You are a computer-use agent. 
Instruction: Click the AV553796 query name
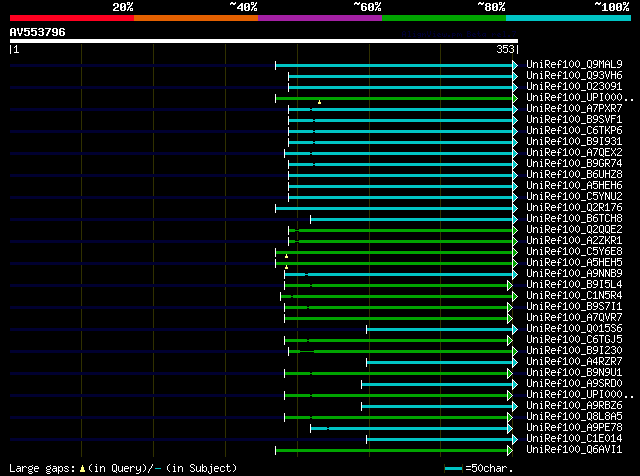38,32
